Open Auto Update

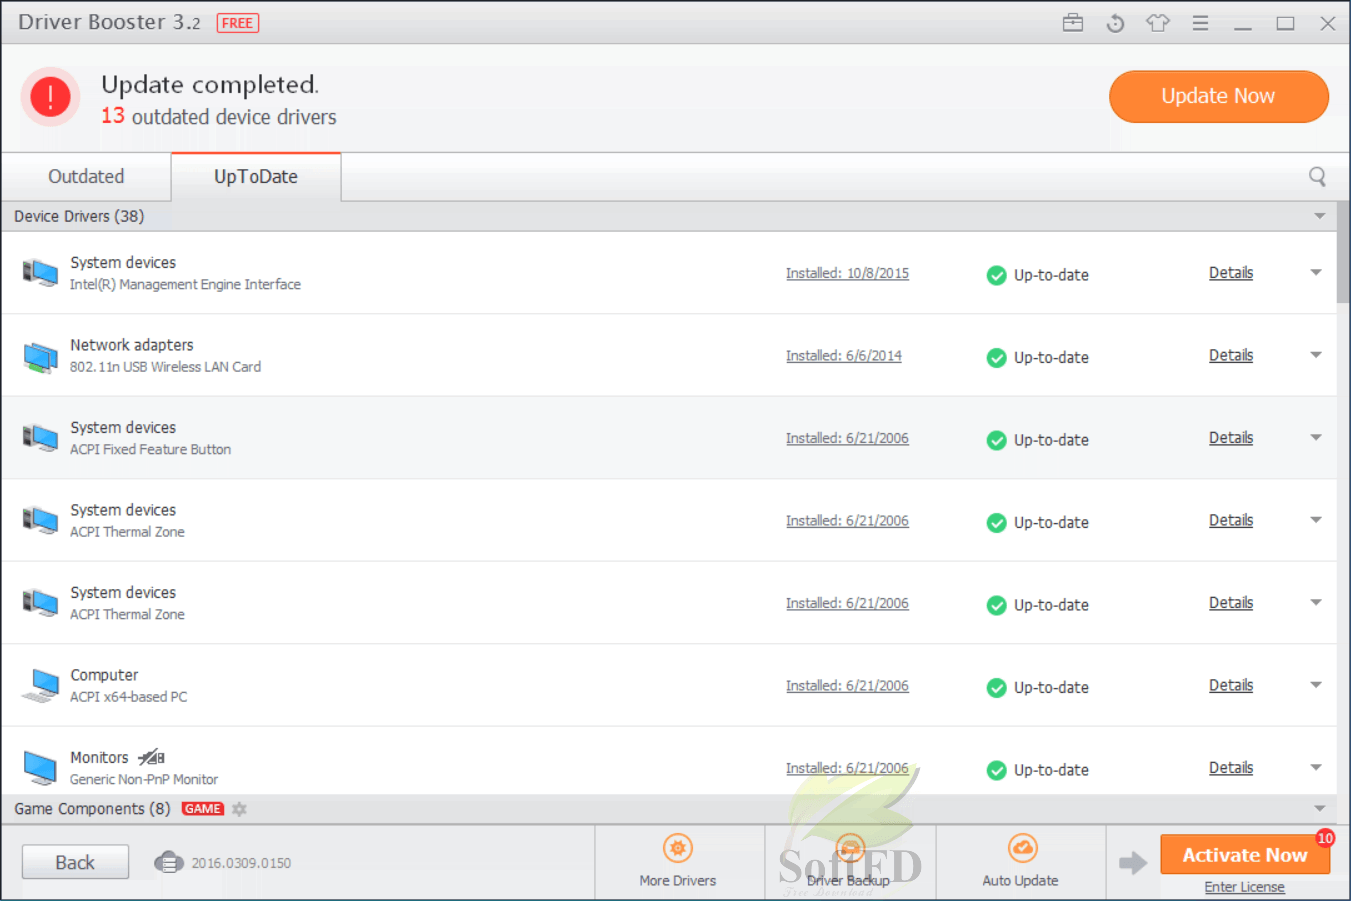click(1021, 861)
